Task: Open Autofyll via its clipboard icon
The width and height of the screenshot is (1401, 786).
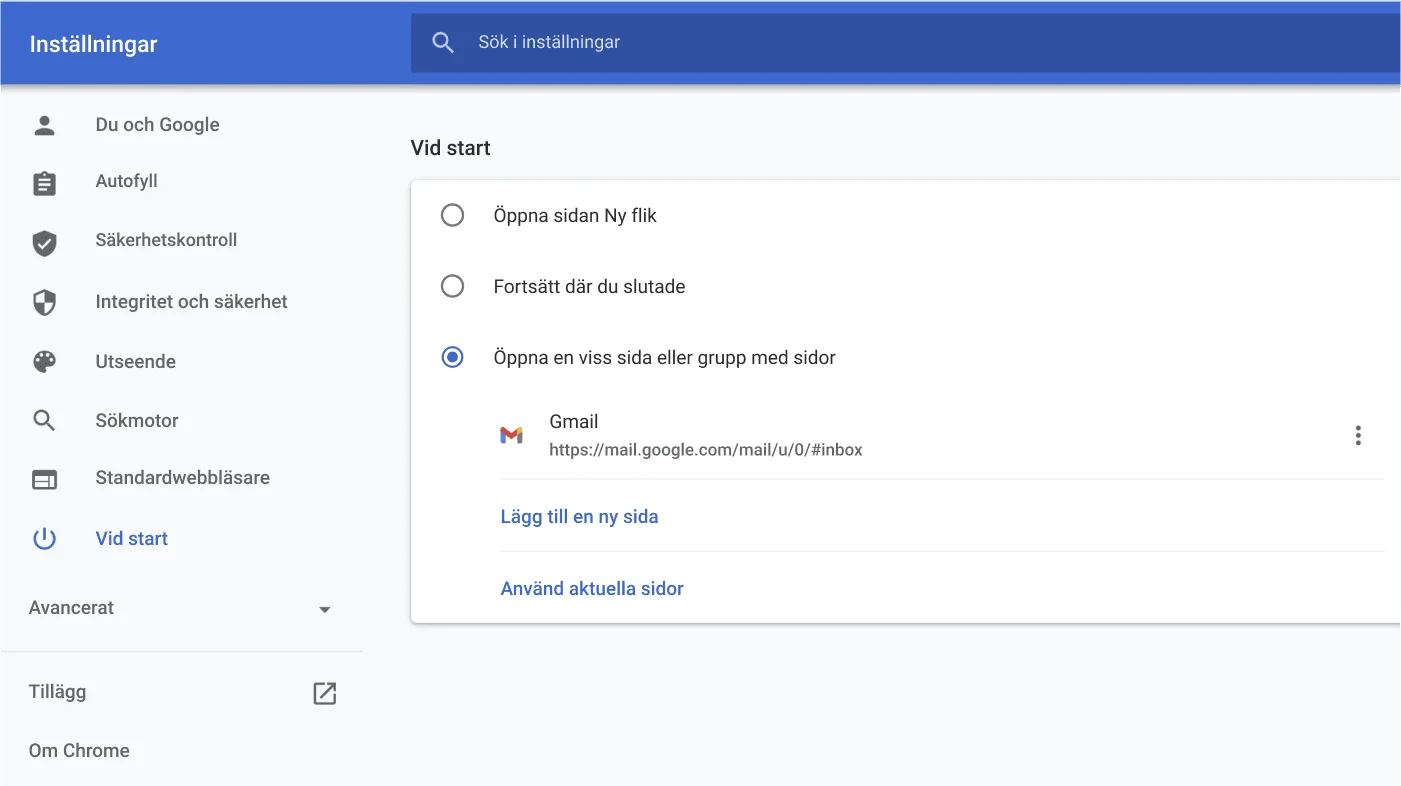Action: point(44,183)
